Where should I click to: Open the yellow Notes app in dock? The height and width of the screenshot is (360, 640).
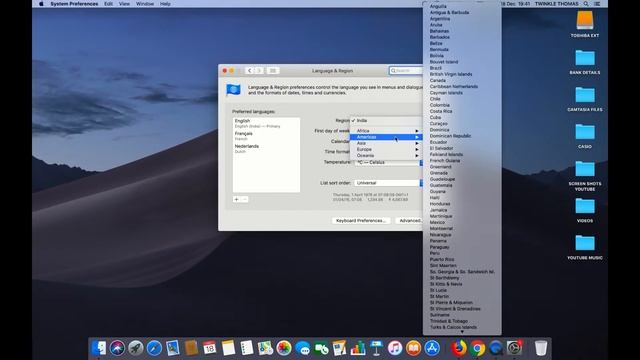pyautogui.click(x=228, y=348)
